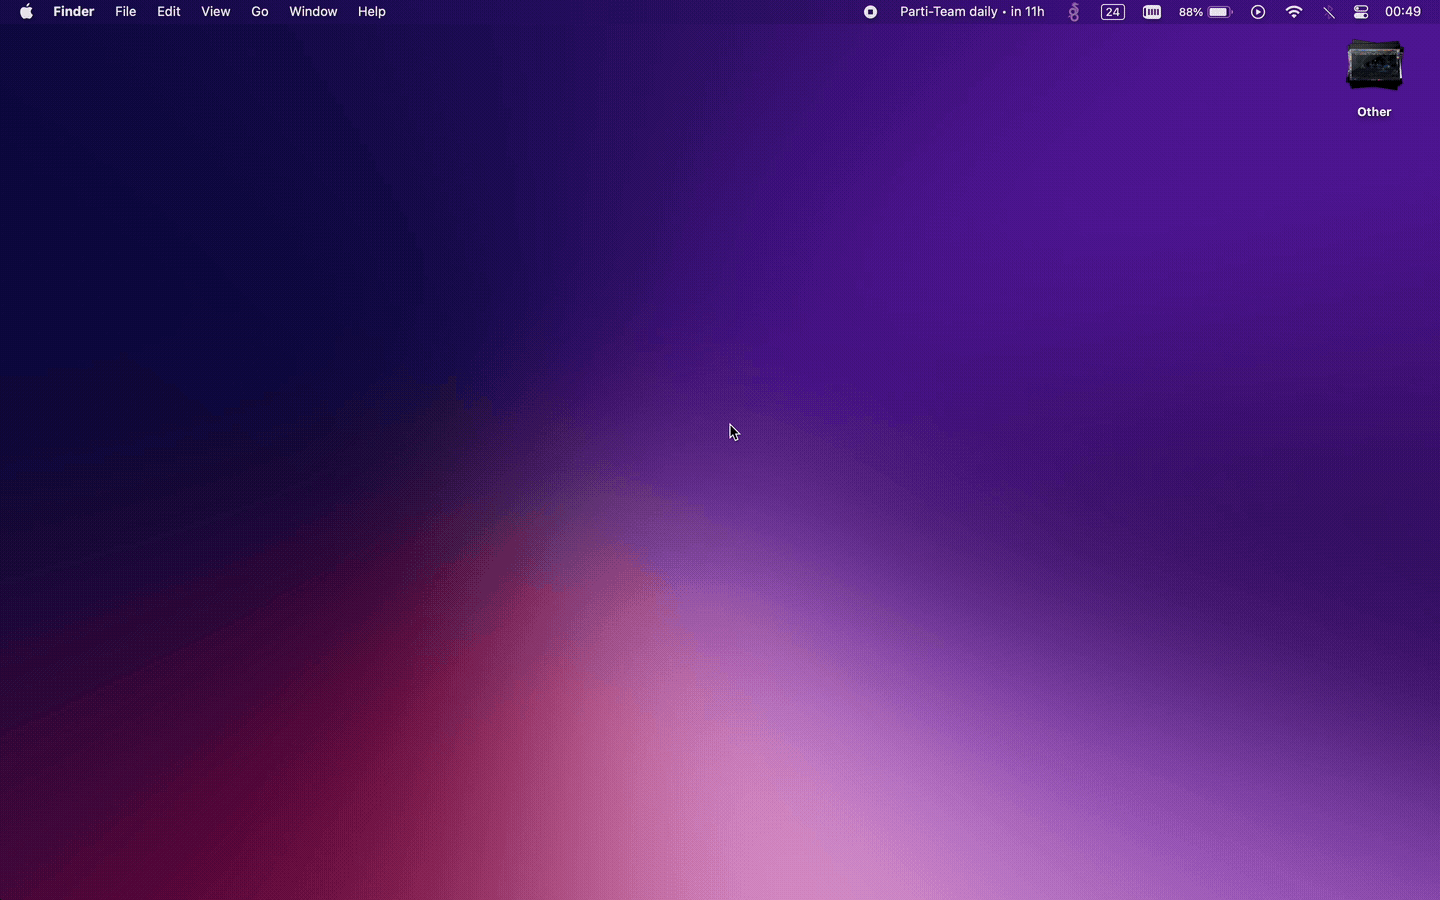
Task: Open the battery status at 88%
Action: [x=1204, y=12]
